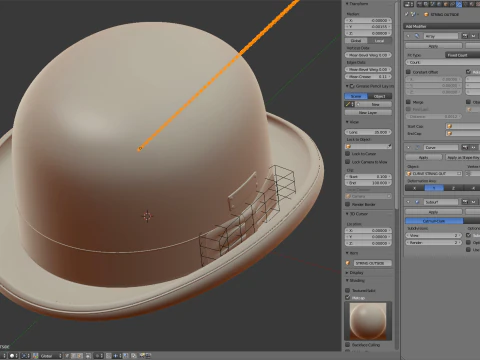Enable the Render Border checkbox

[x=348, y=204]
